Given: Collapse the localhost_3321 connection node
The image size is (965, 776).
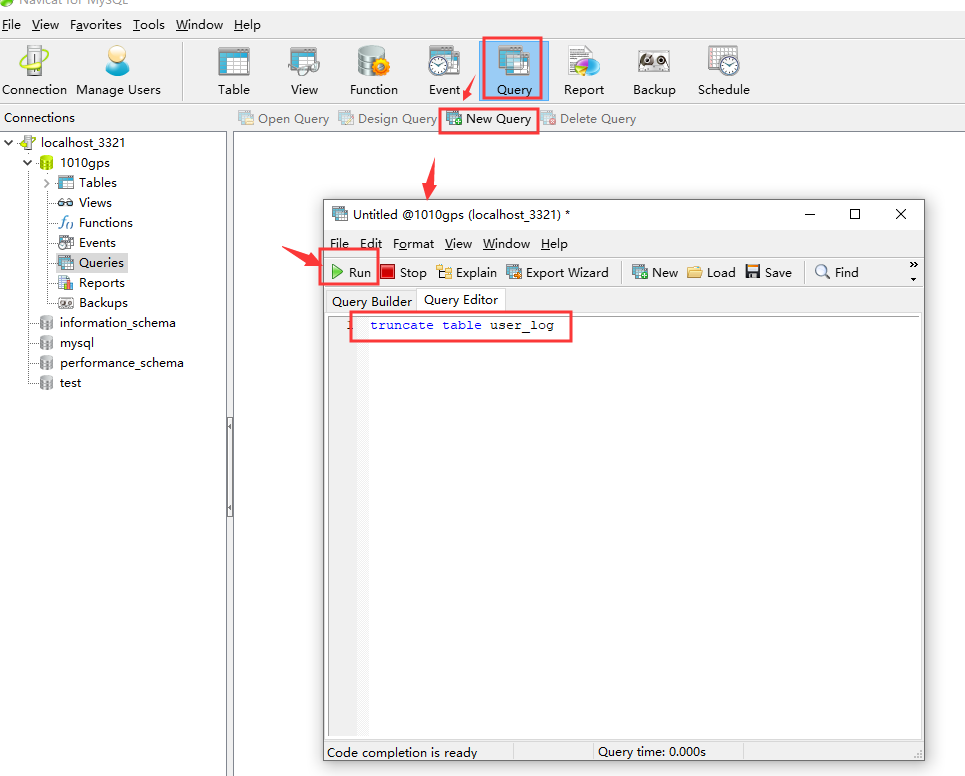Looking at the screenshot, I should point(9,143).
